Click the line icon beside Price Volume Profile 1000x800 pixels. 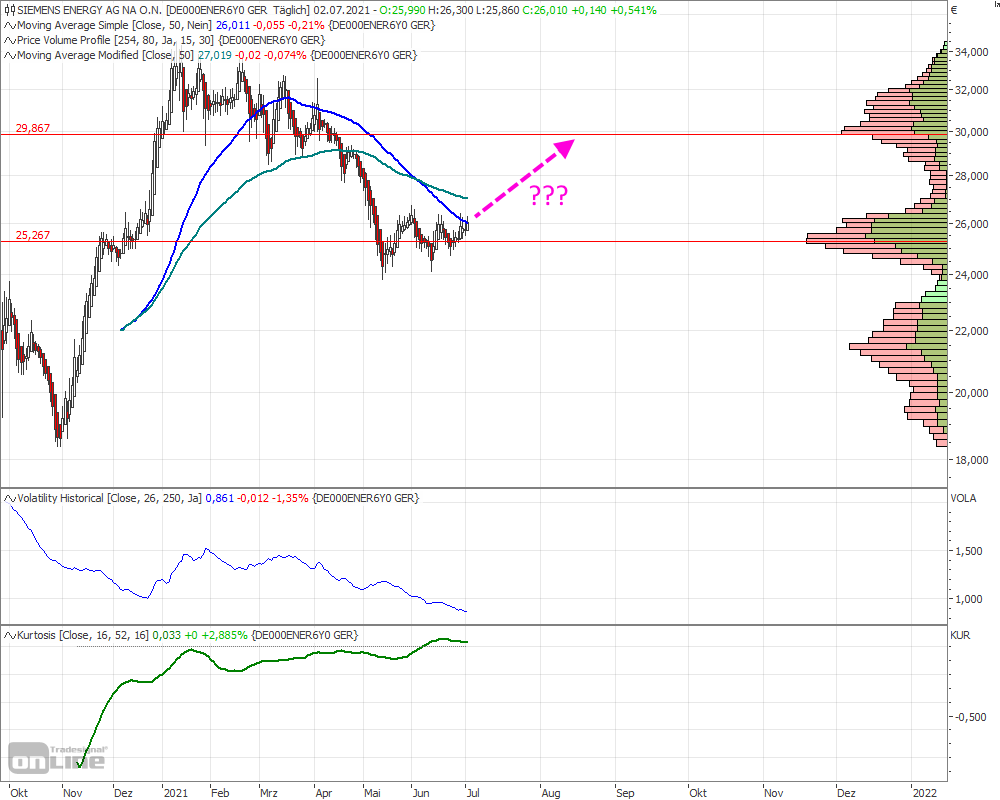click(10, 40)
